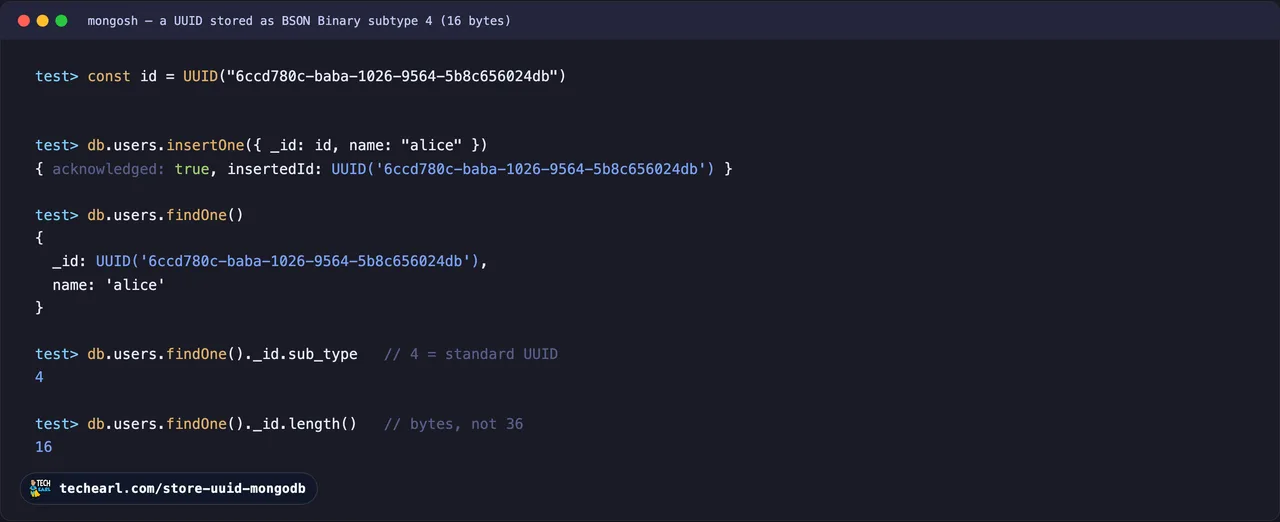Click the acknowledged: true output line
Image resolution: width=1280 pixels, height=522 pixels.
coord(384,169)
